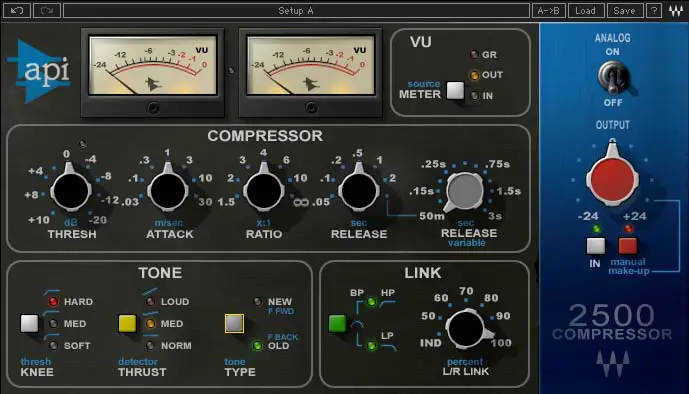689x394 pixels.
Task: Click the small screw above Thresh knob
Action: point(83,144)
